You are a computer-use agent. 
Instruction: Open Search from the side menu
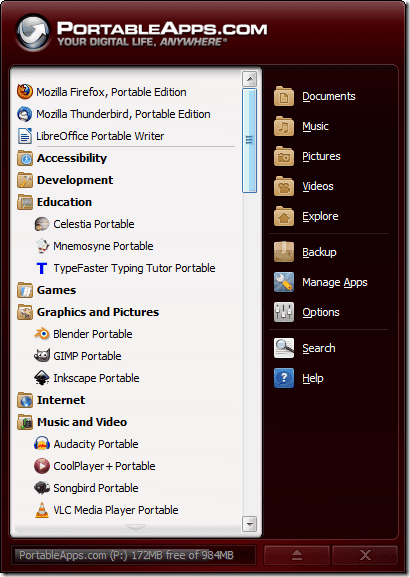pos(319,348)
